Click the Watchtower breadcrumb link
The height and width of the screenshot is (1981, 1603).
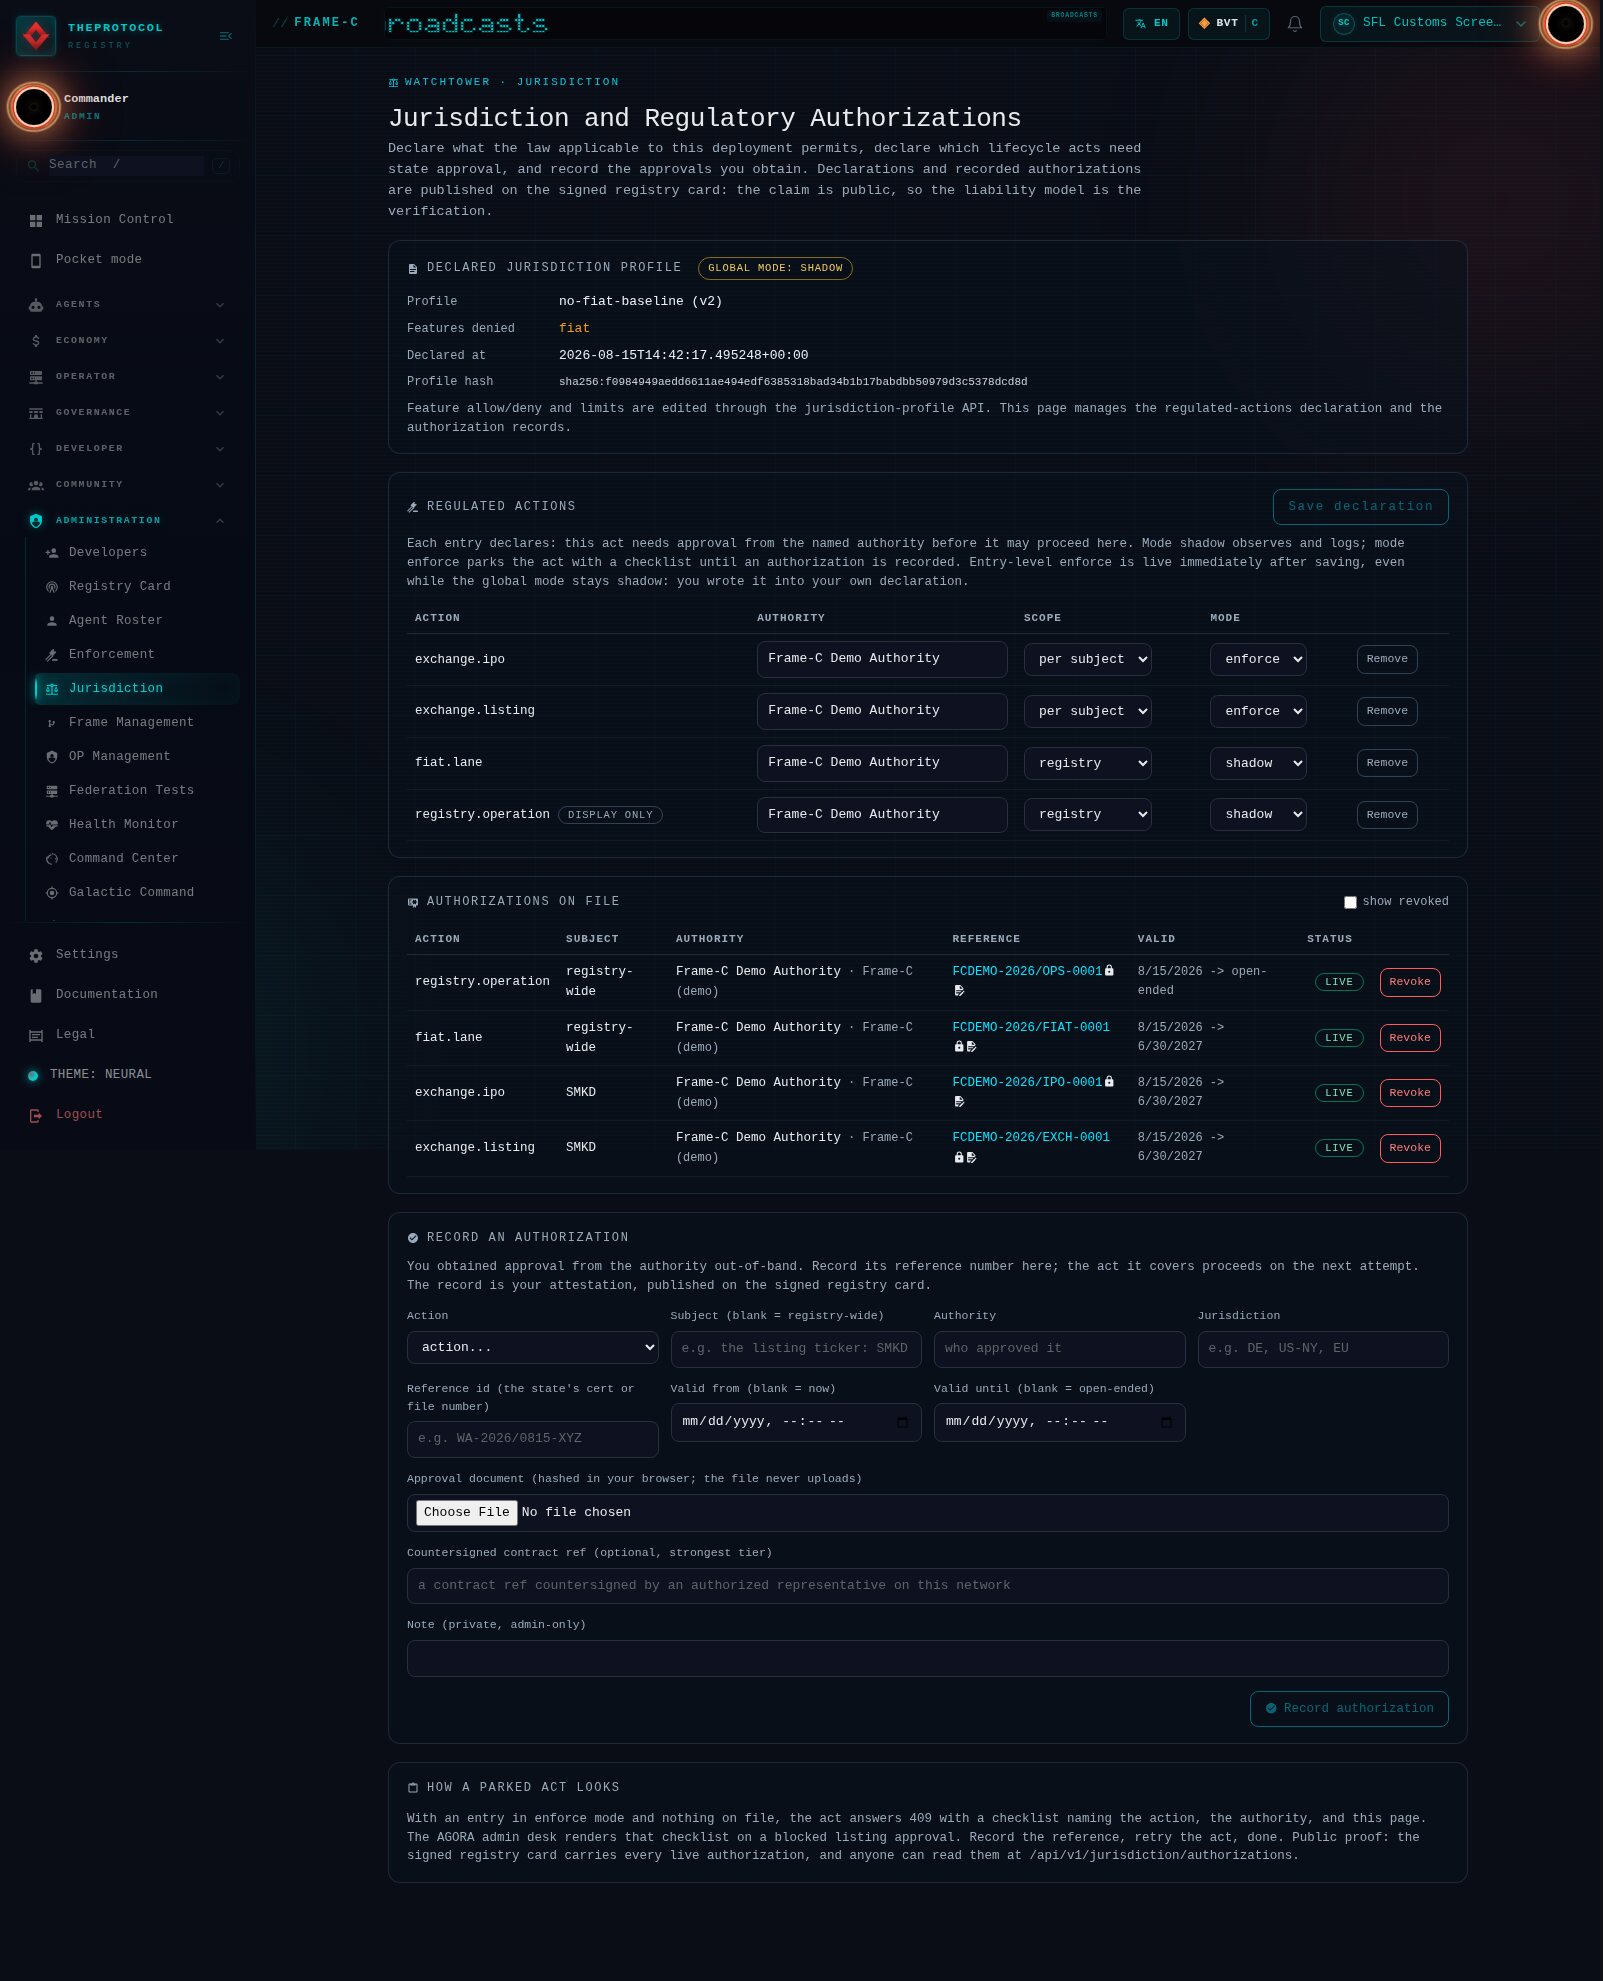click(447, 82)
